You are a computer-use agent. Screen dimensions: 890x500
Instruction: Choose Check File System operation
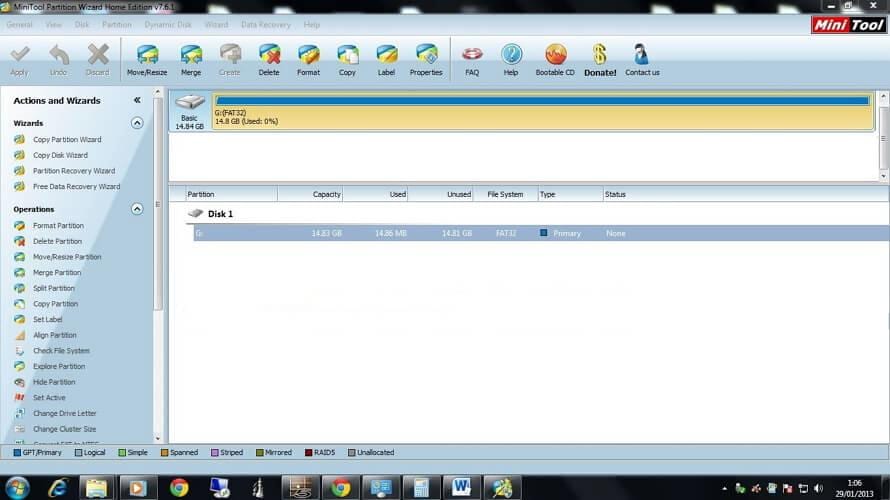click(61, 351)
